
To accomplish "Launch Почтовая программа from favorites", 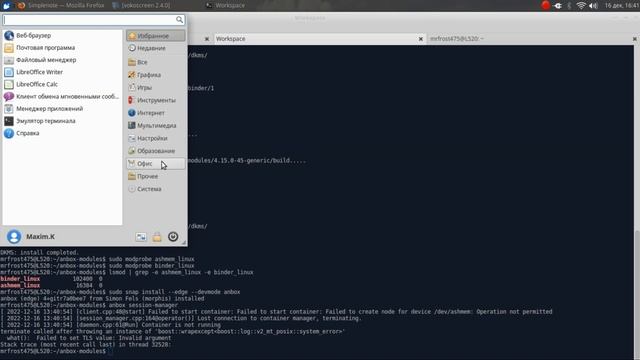I will click(x=62, y=48).
